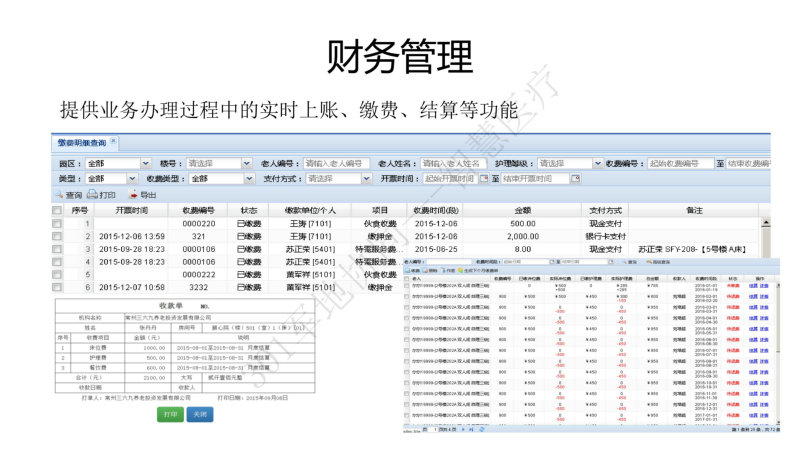Tick the select-all checkbox in main table header
The width and height of the screenshot is (800, 450).
(x=57, y=210)
